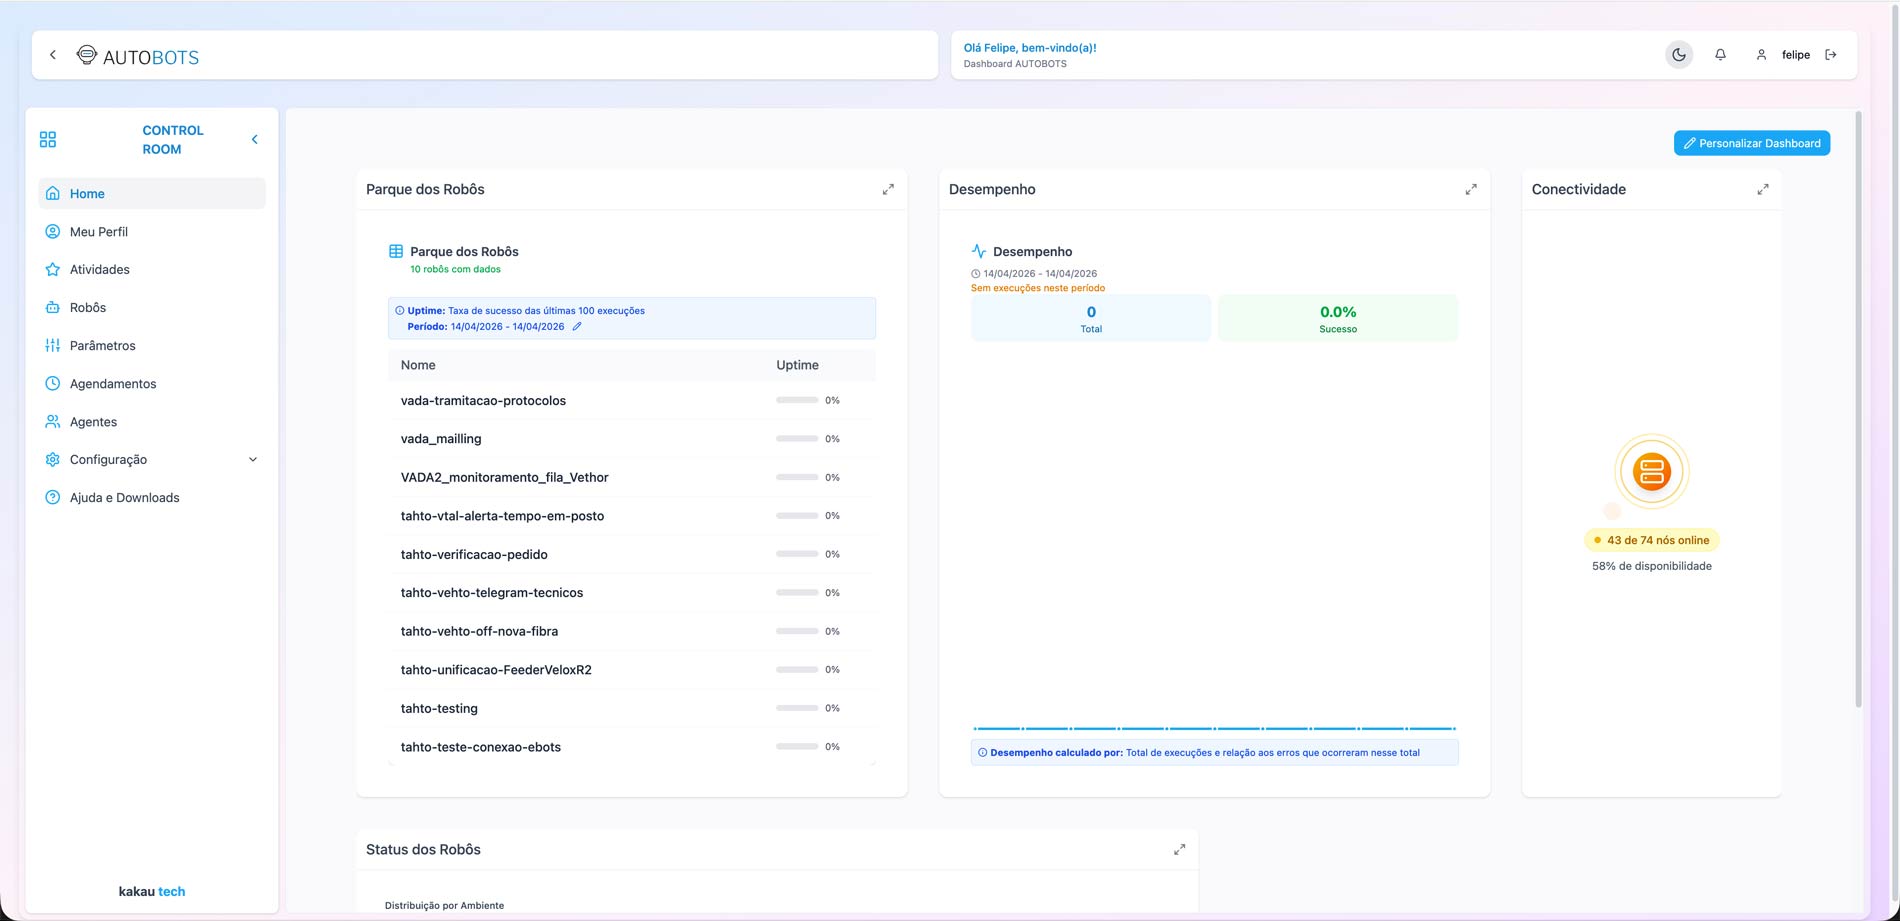Expand the Desempenho panel to fullscreen

click(x=1471, y=190)
